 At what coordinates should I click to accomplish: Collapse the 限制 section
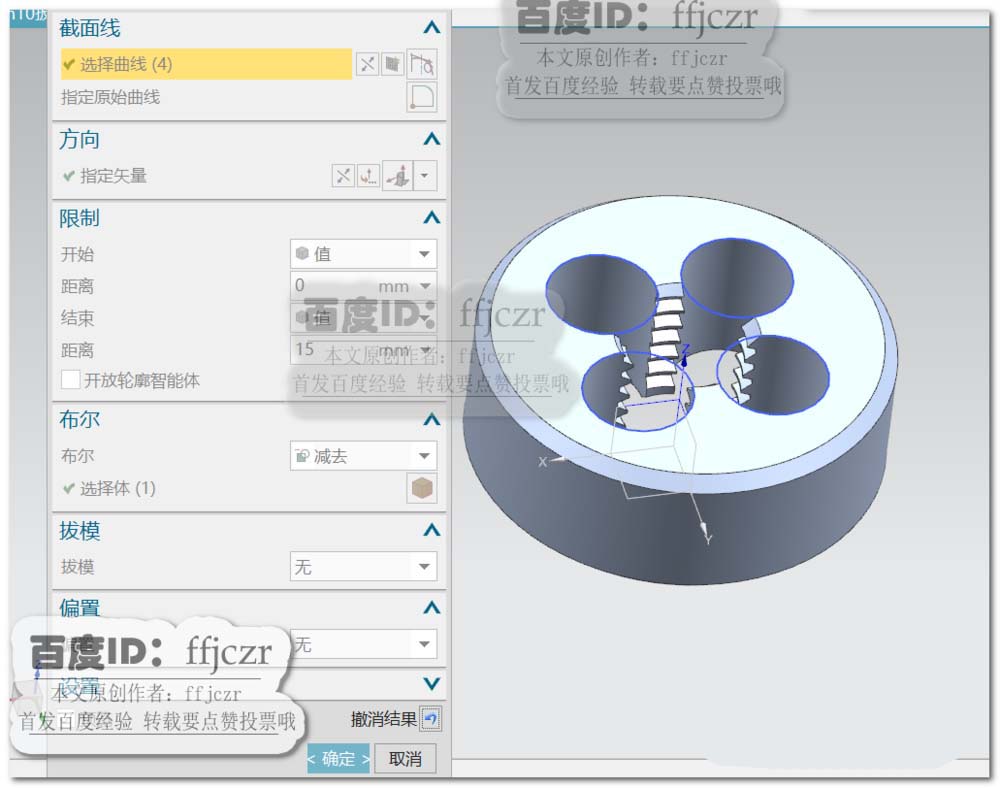pyautogui.click(x=432, y=218)
